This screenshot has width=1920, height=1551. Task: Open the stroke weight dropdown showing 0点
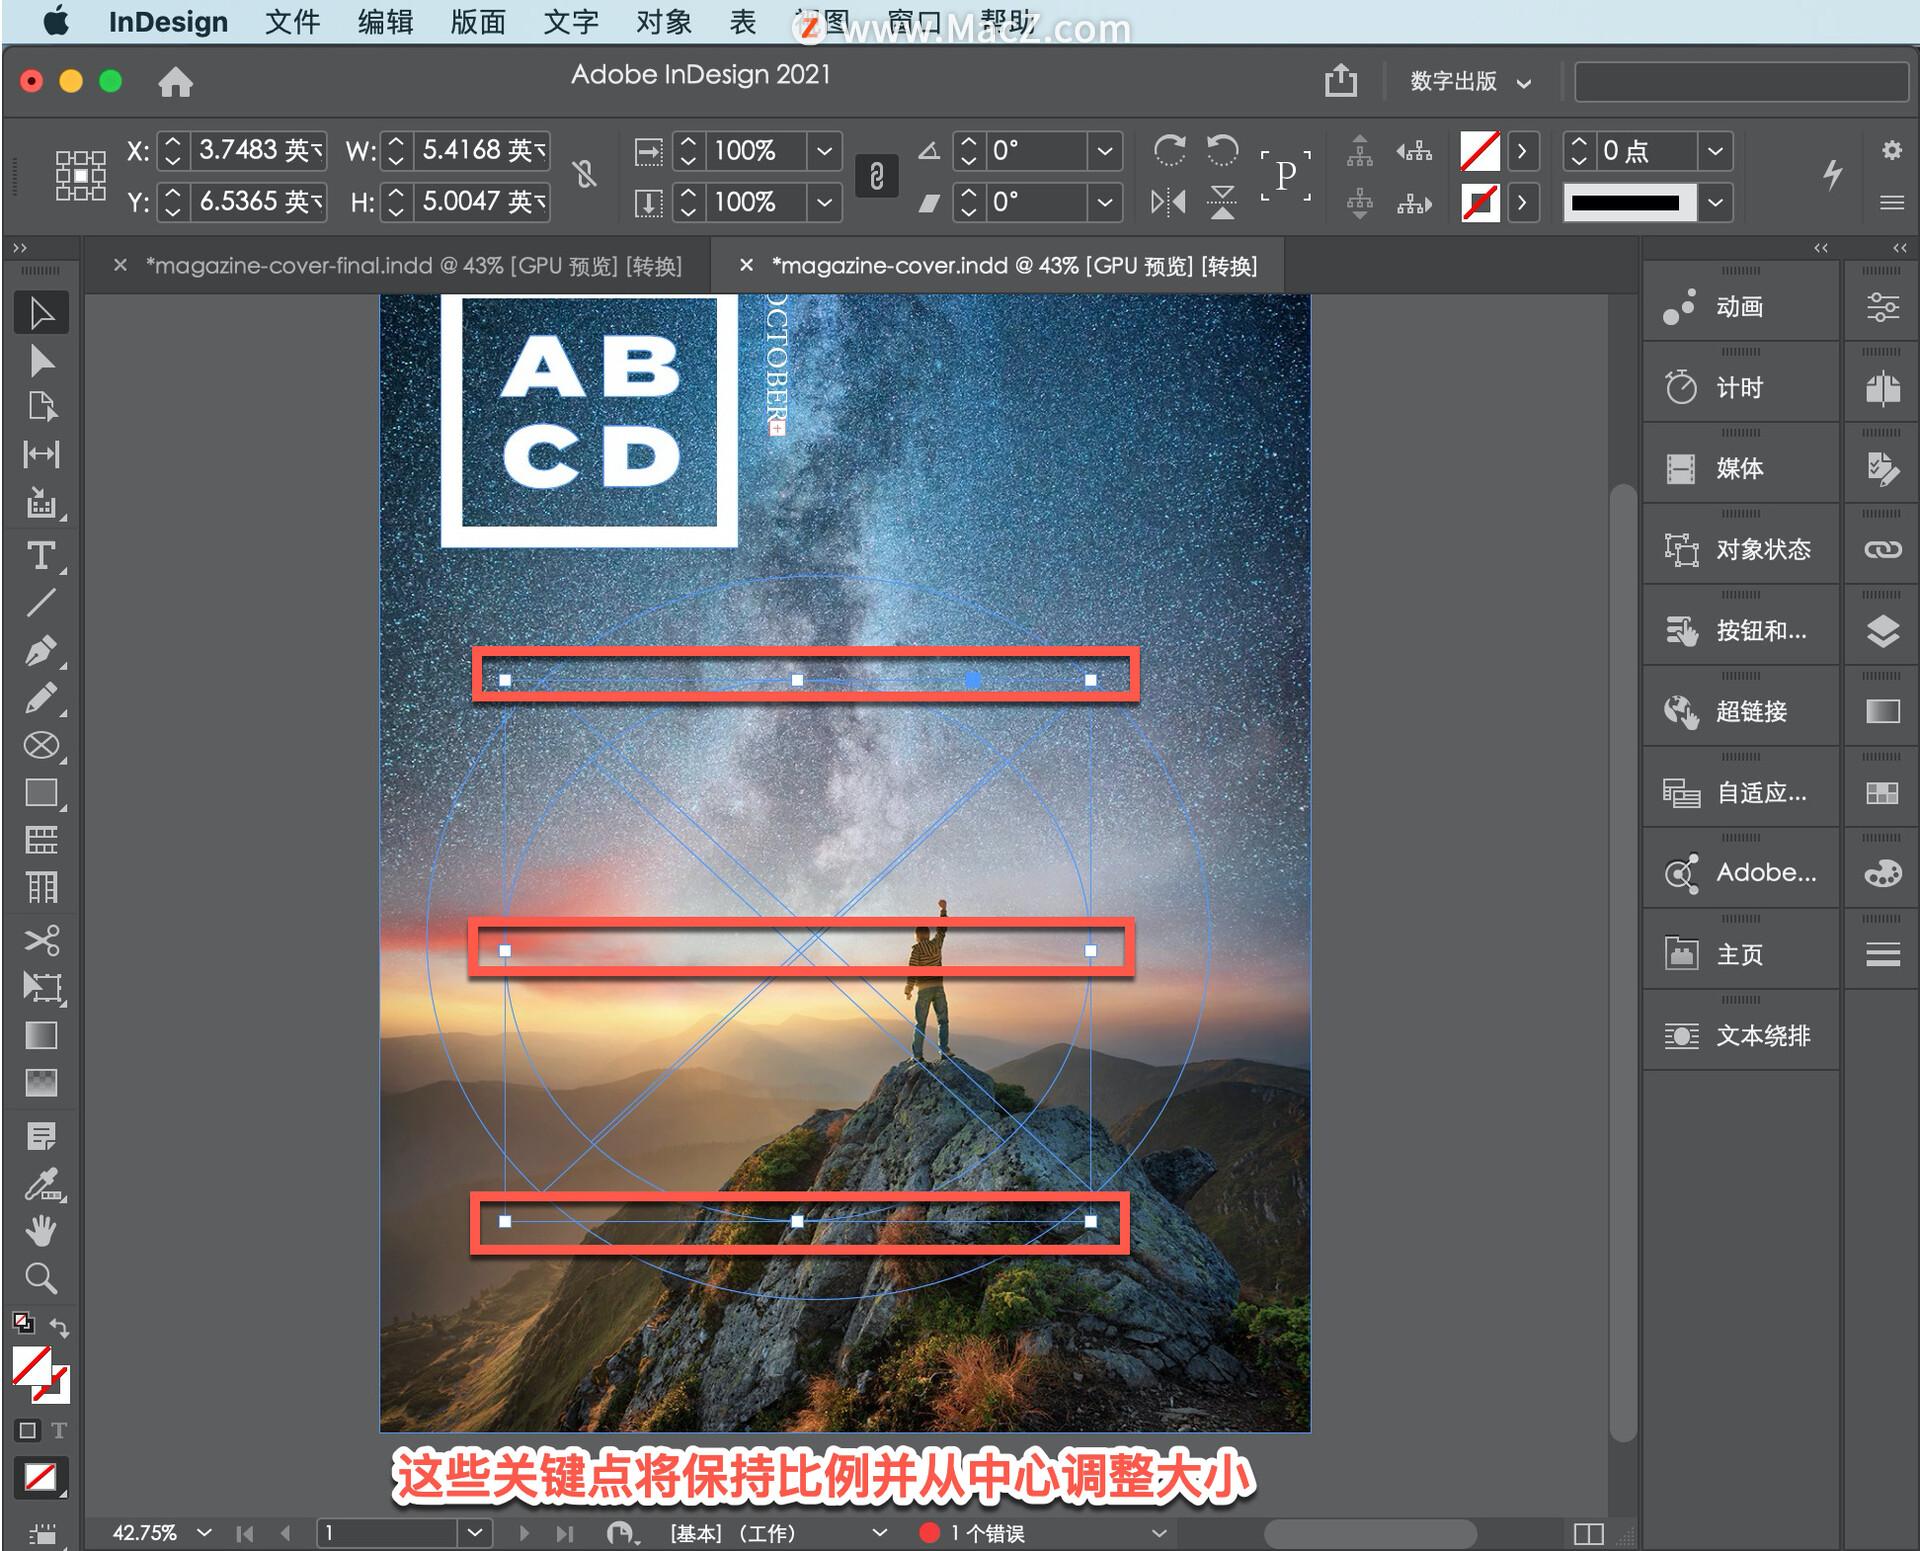coord(1713,151)
